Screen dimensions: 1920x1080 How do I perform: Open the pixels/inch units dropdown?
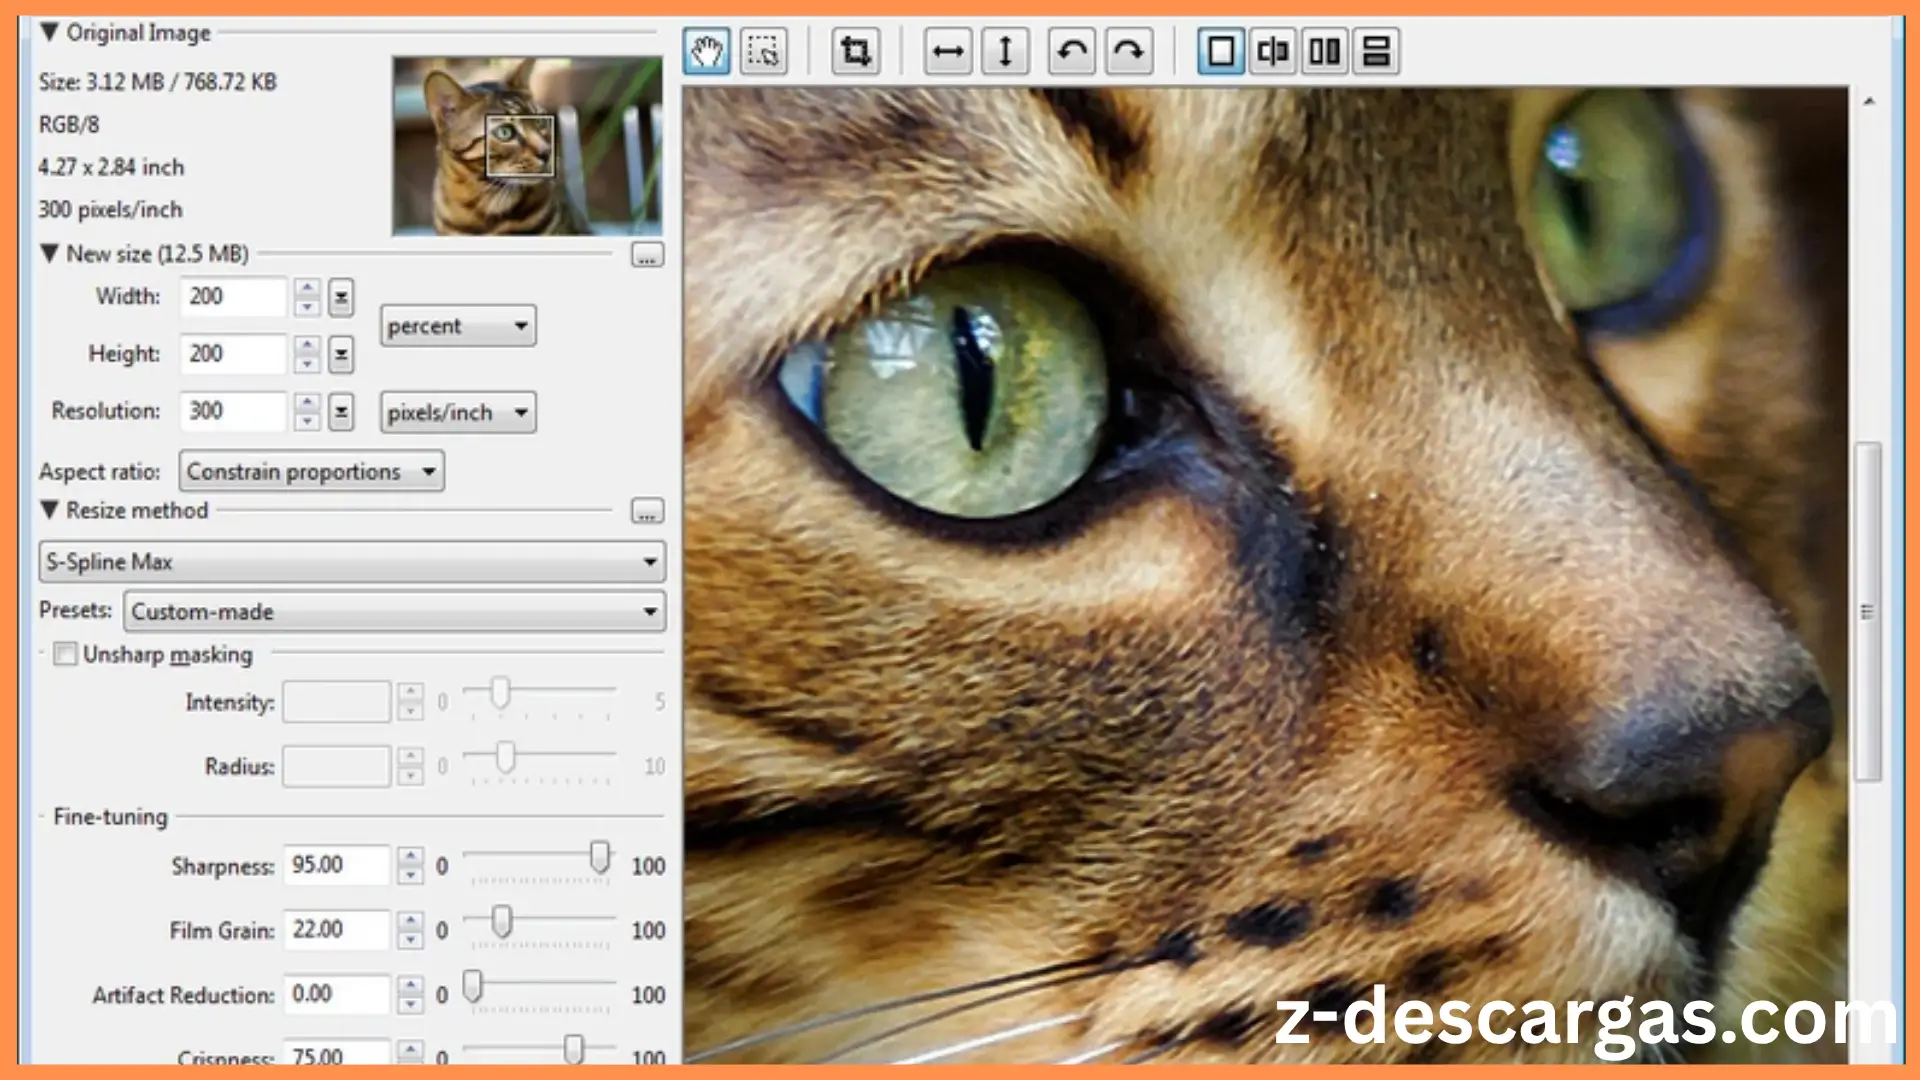tap(458, 412)
